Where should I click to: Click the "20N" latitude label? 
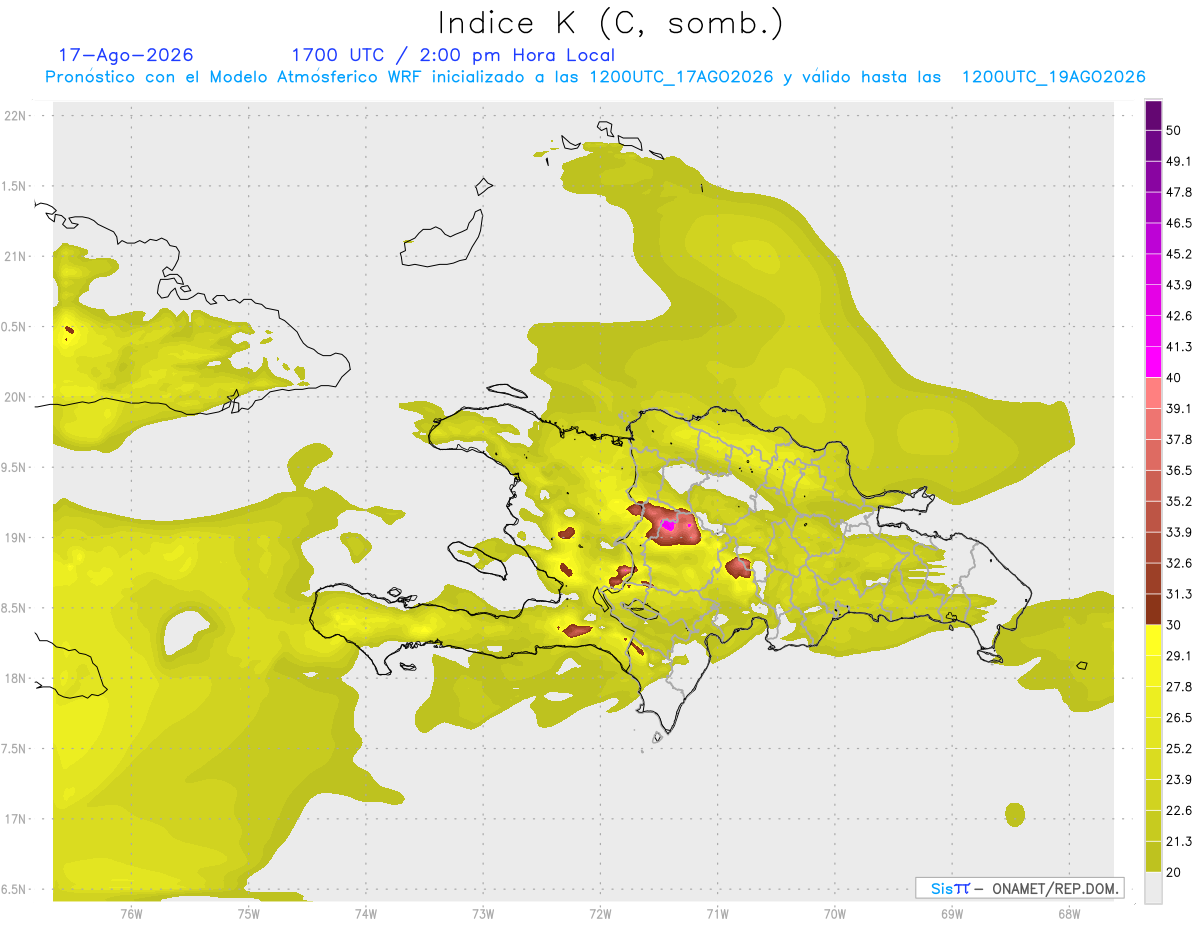point(17,397)
